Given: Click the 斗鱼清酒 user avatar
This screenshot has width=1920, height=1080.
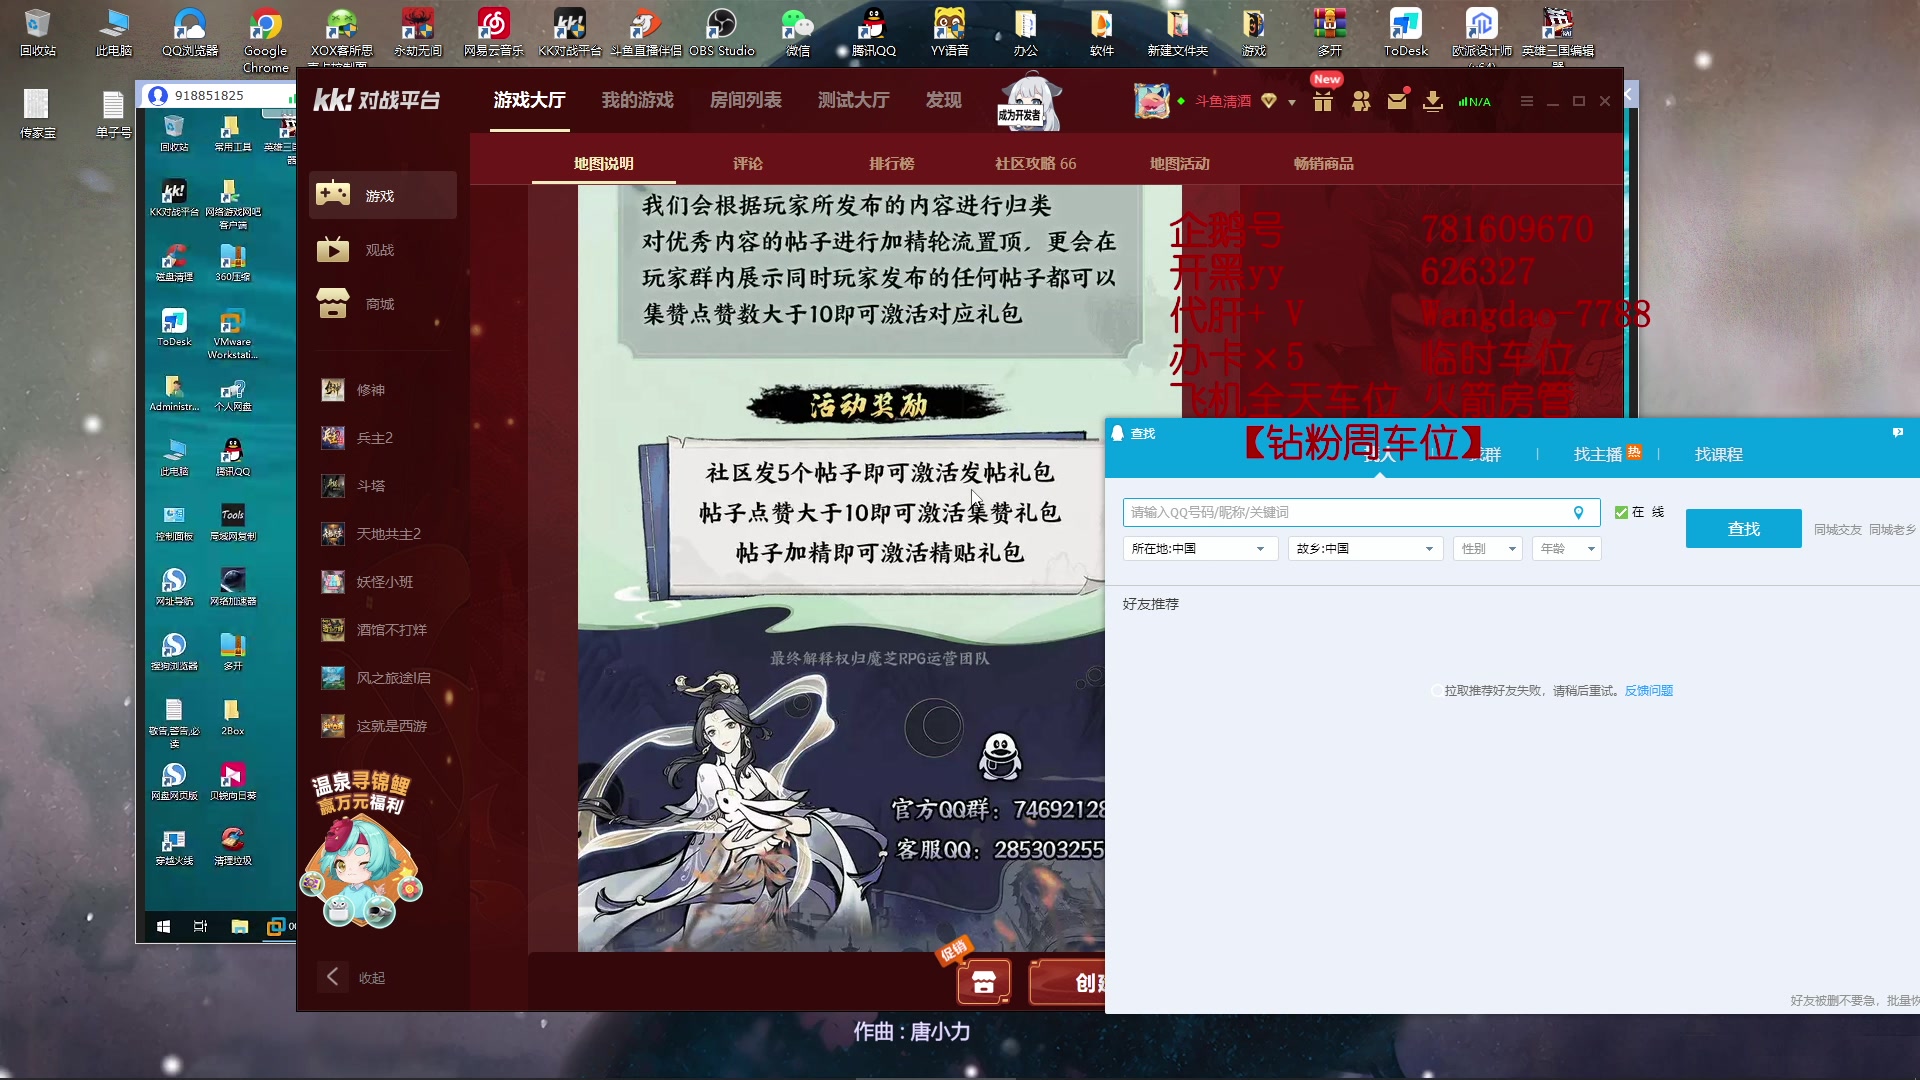Looking at the screenshot, I should (x=1151, y=101).
